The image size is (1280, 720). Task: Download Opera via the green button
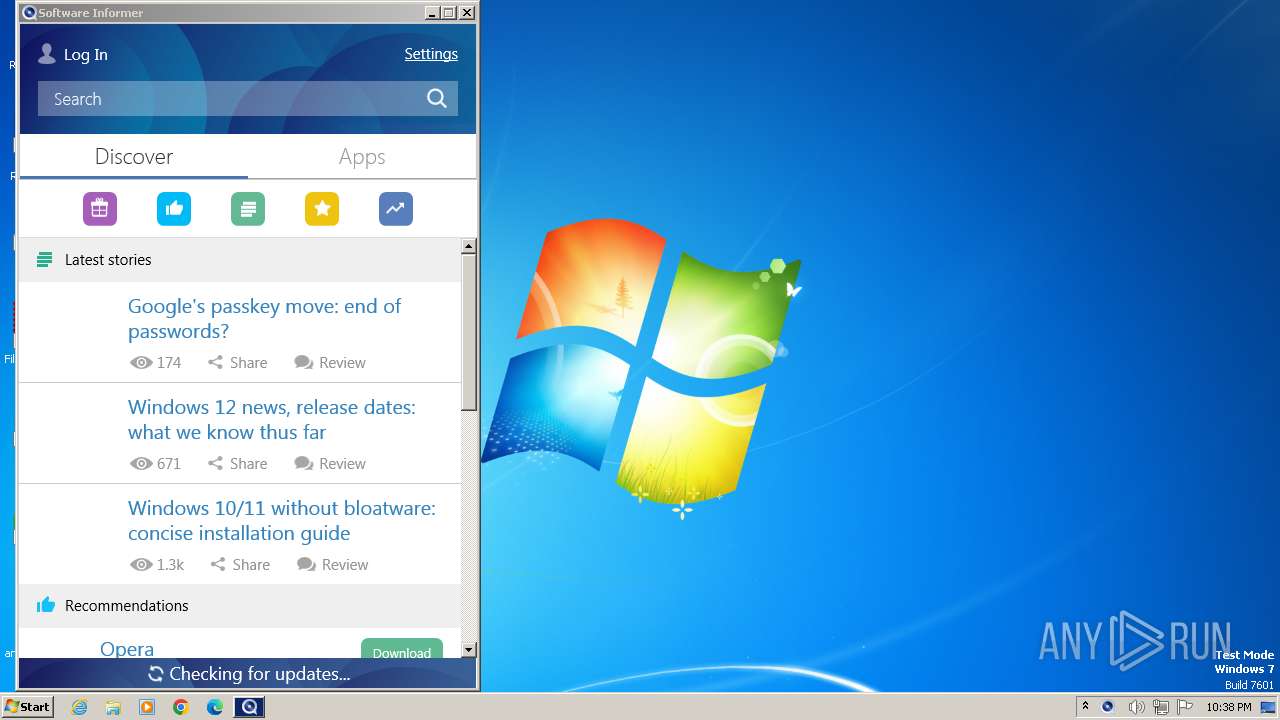pos(402,649)
